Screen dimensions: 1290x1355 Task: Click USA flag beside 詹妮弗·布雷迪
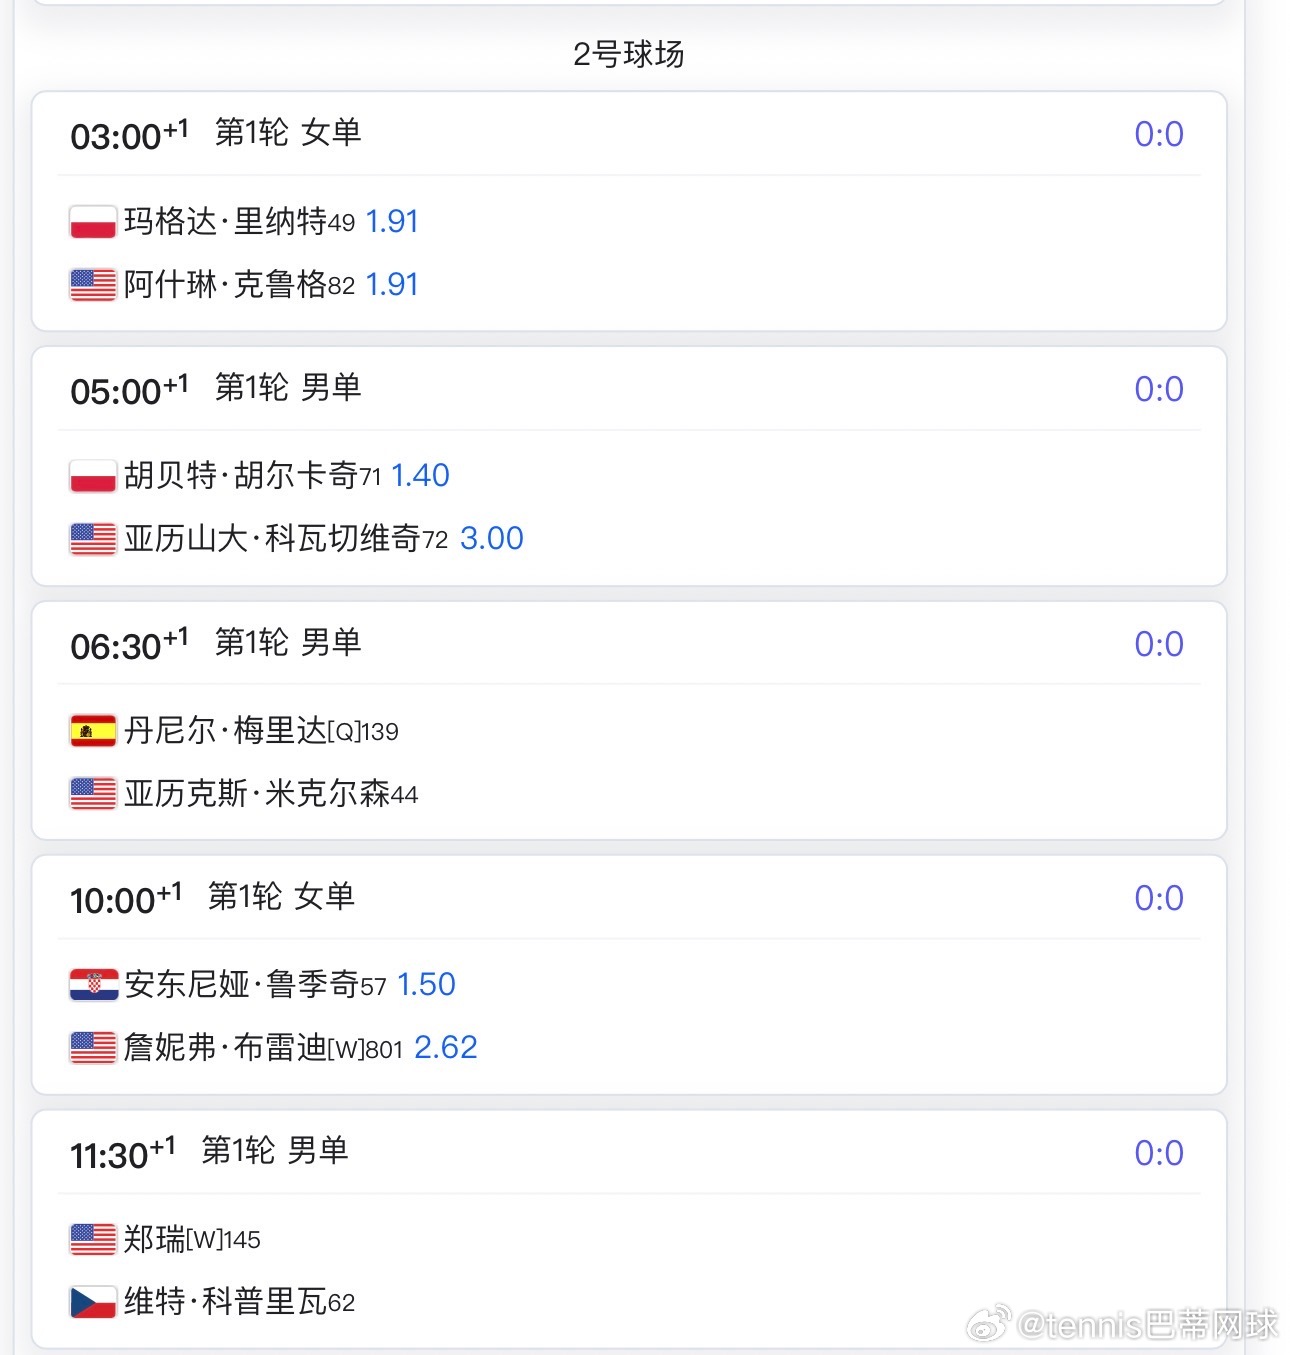coord(93,1048)
